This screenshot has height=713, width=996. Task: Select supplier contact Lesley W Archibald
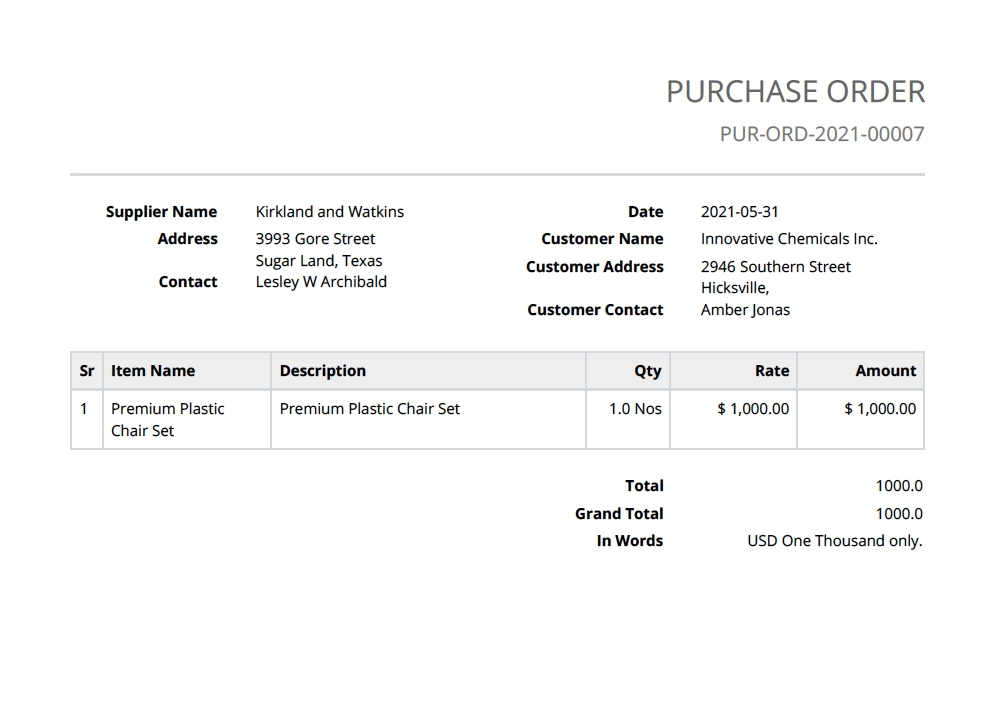(x=321, y=282)
